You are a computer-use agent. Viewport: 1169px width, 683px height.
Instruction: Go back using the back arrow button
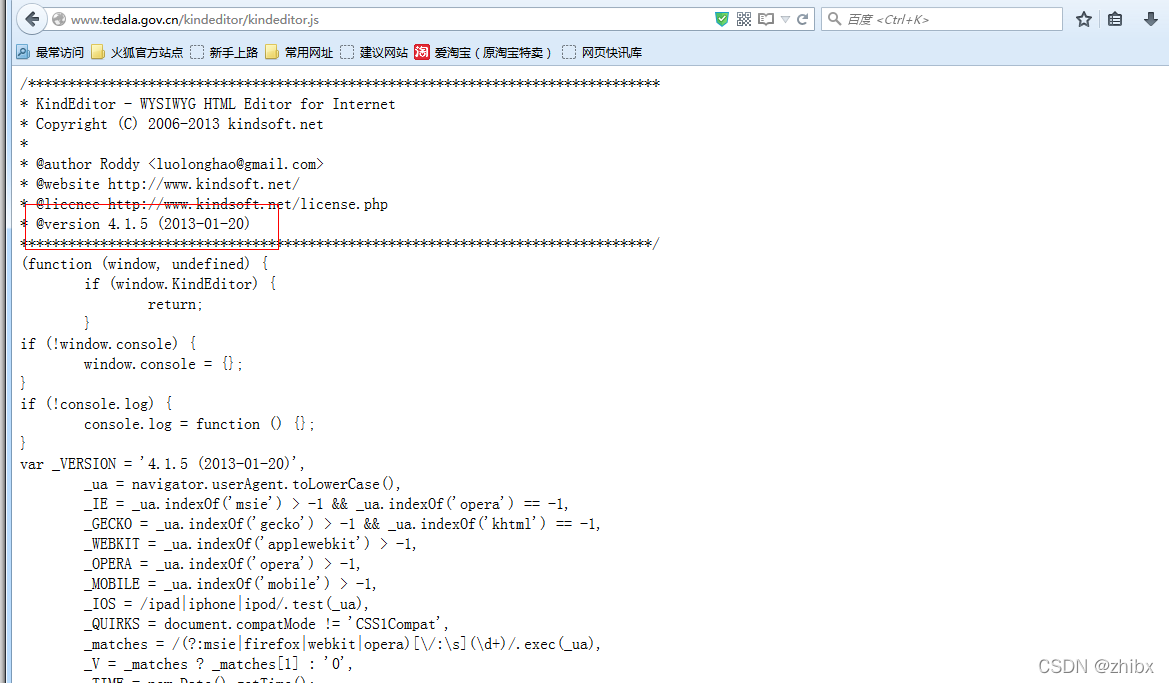(32, 19)
